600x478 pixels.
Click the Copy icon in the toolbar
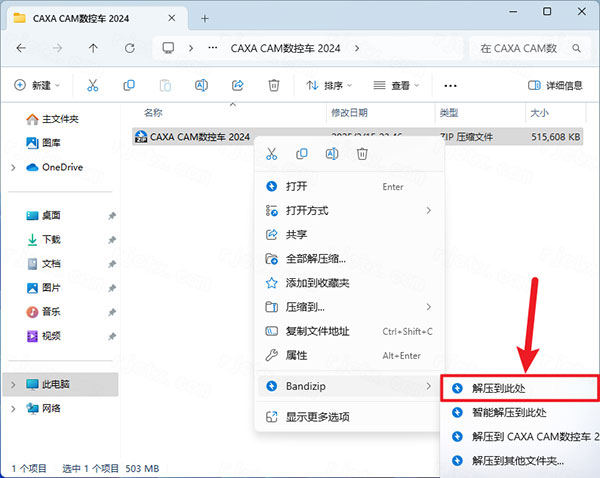(x=129, y=85)
